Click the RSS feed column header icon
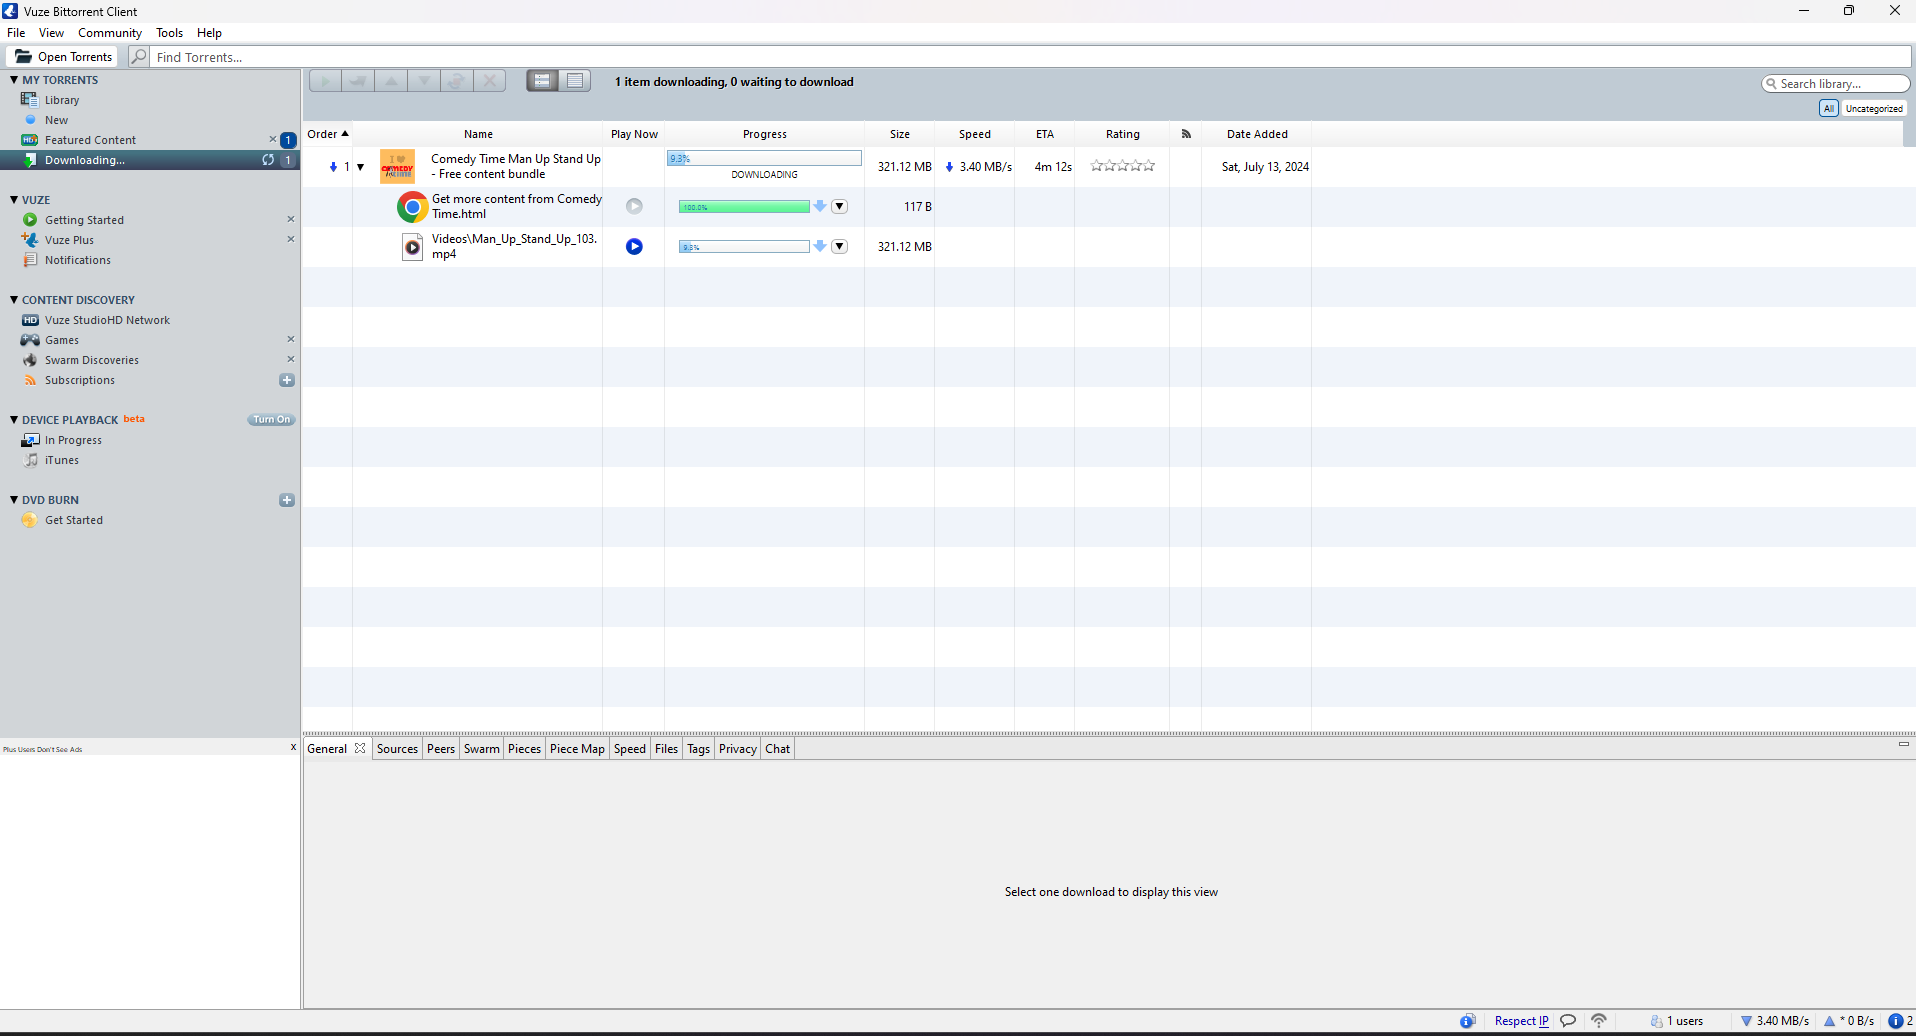This screenshot has height=1036, width=1916. pyautogui.click(x=1186, y=134)
